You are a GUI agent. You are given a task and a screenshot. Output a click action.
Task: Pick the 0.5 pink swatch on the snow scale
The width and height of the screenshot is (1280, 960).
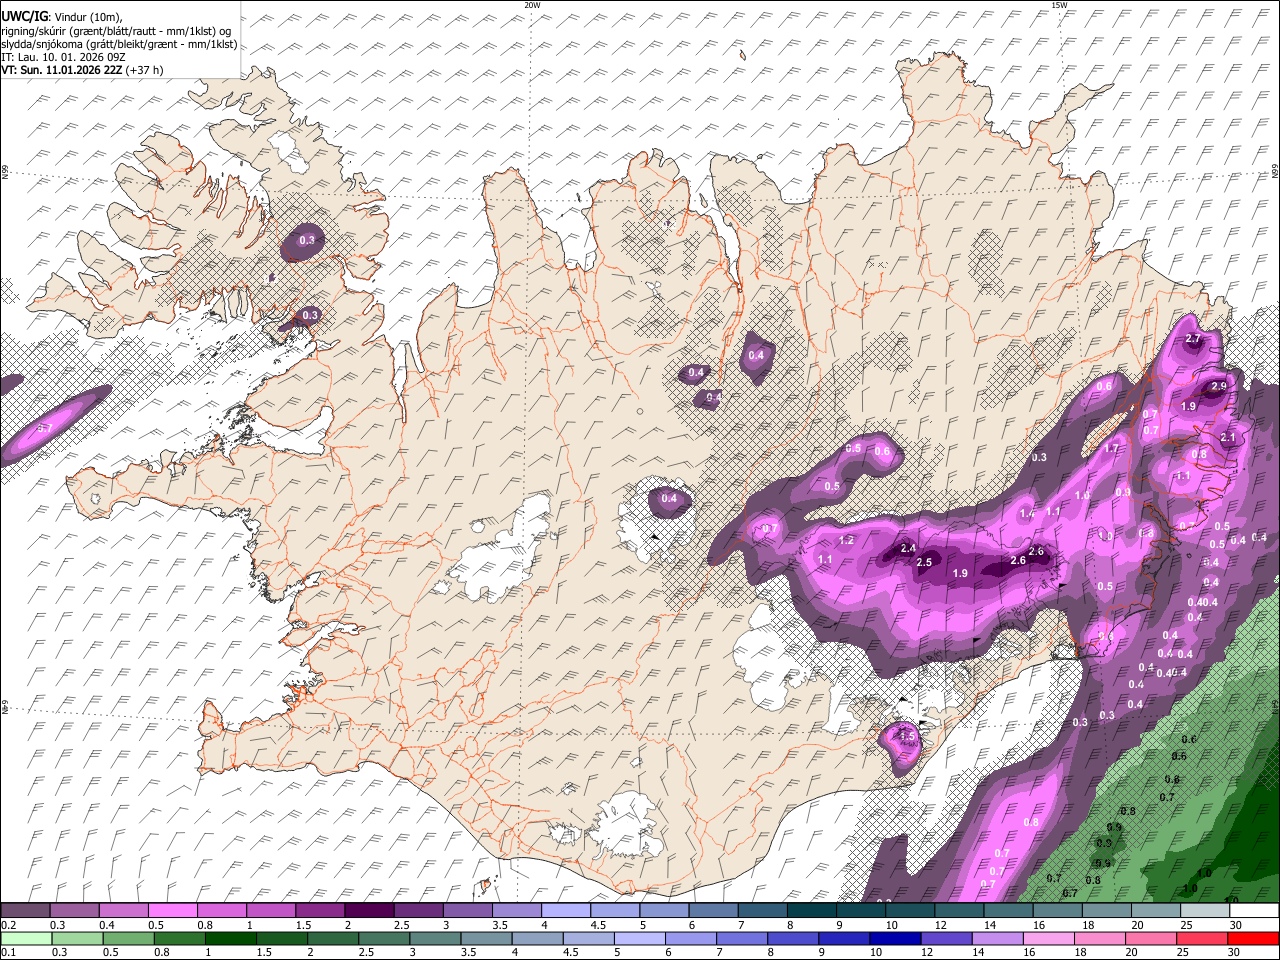point(172,911)
